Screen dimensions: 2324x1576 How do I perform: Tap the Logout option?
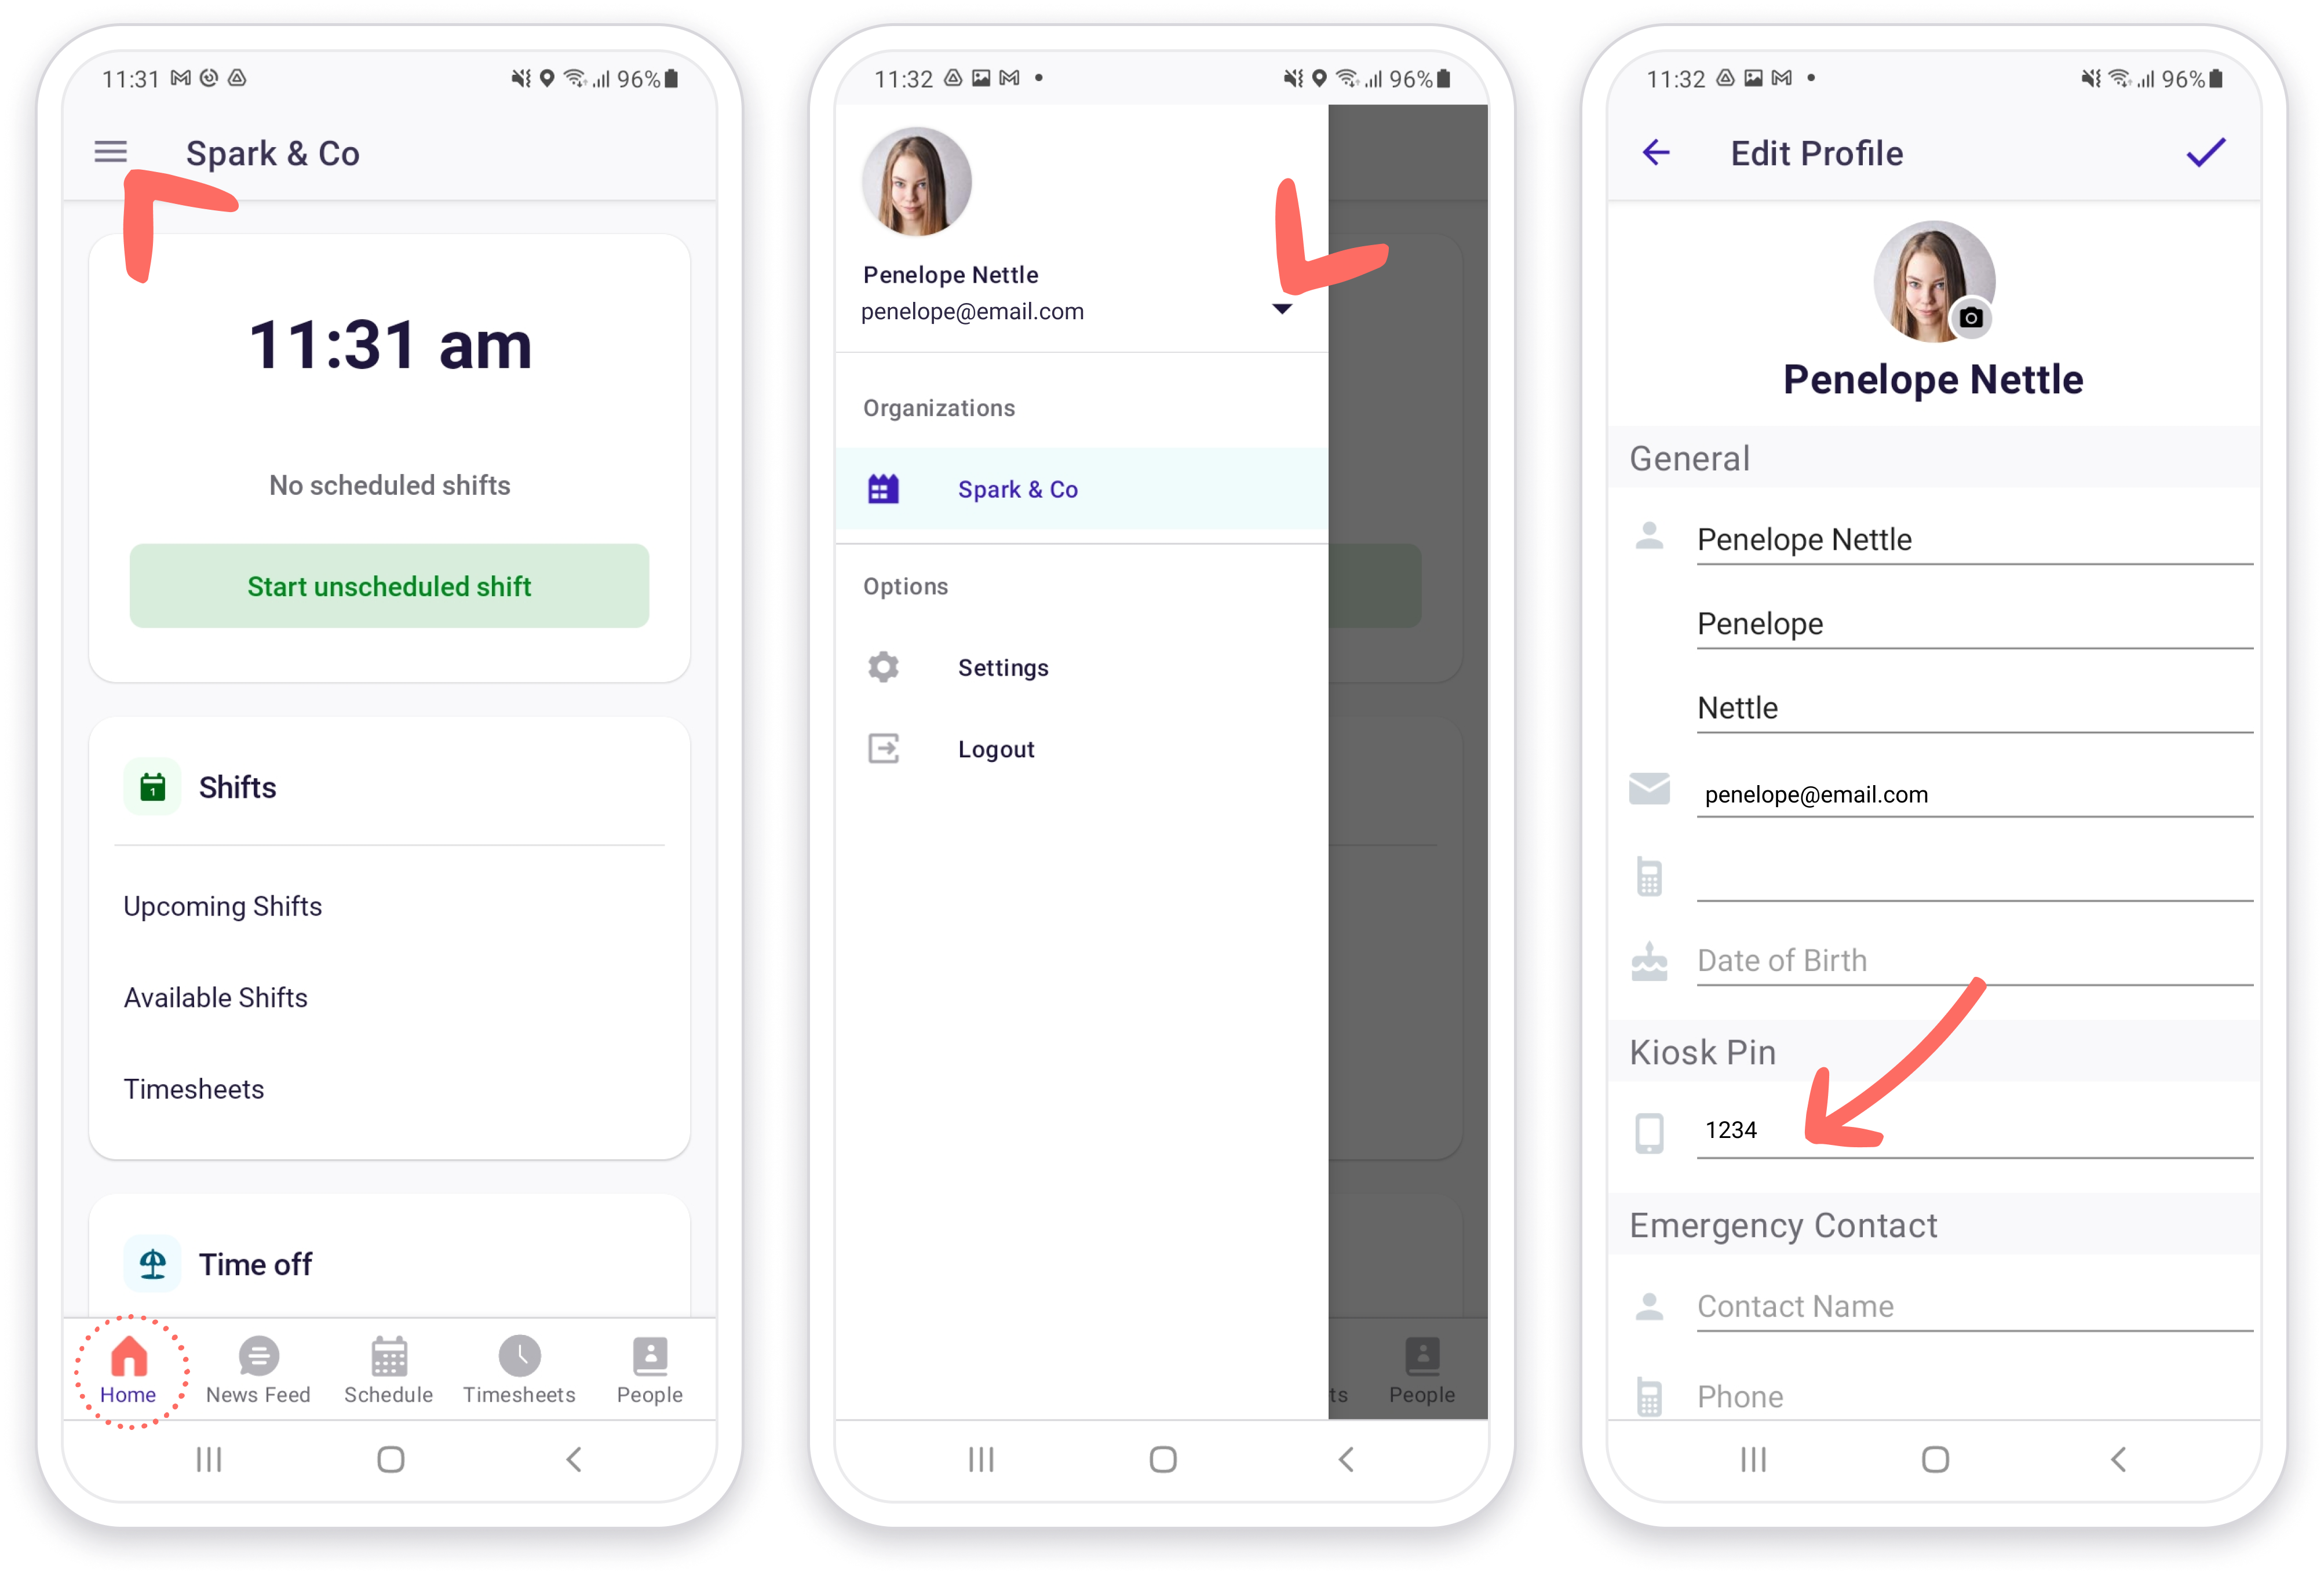coord(995,747)
